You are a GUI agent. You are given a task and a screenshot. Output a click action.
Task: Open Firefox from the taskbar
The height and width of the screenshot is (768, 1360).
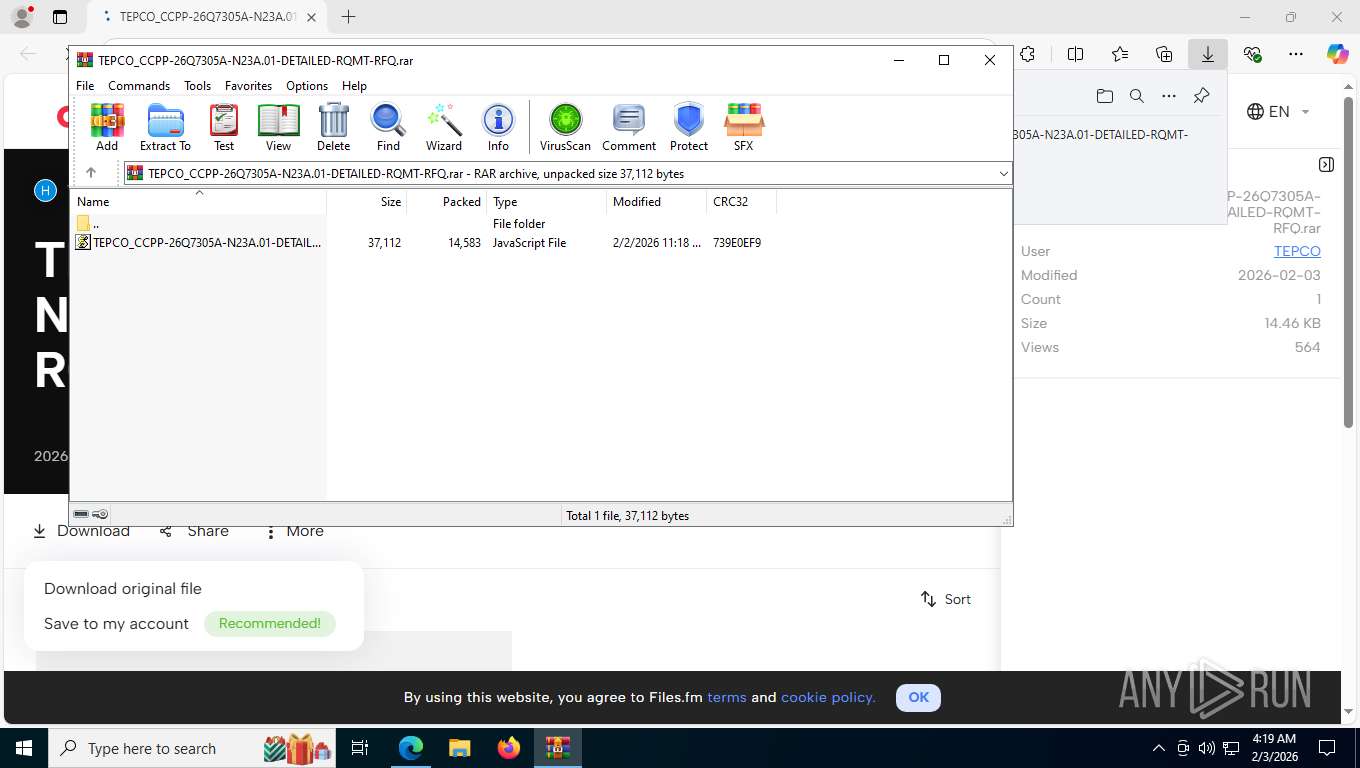(x=509, y=748)
